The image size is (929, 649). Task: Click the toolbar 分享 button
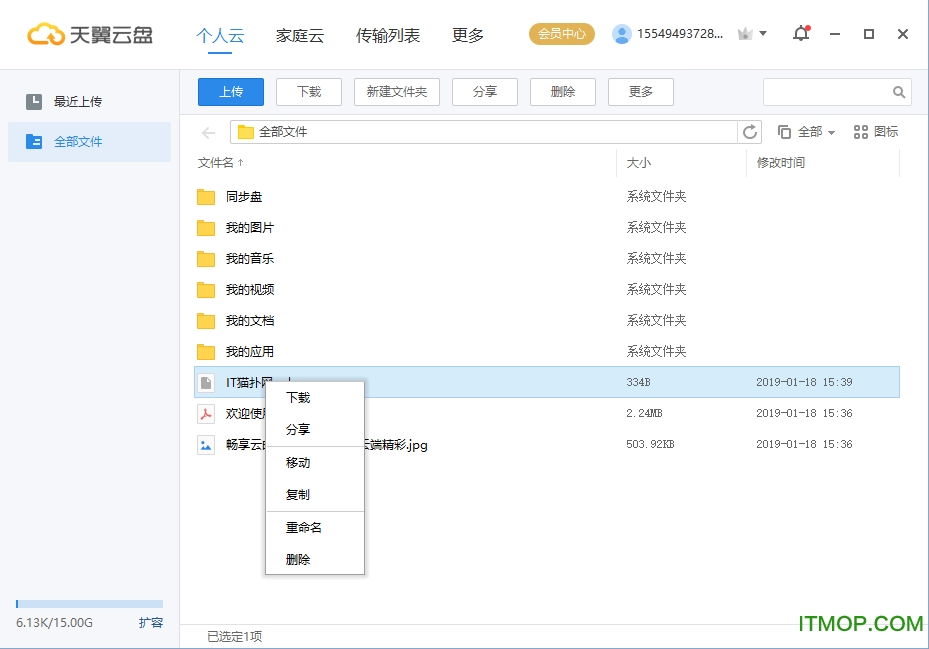pyautogui.click(x=485, y=92)
